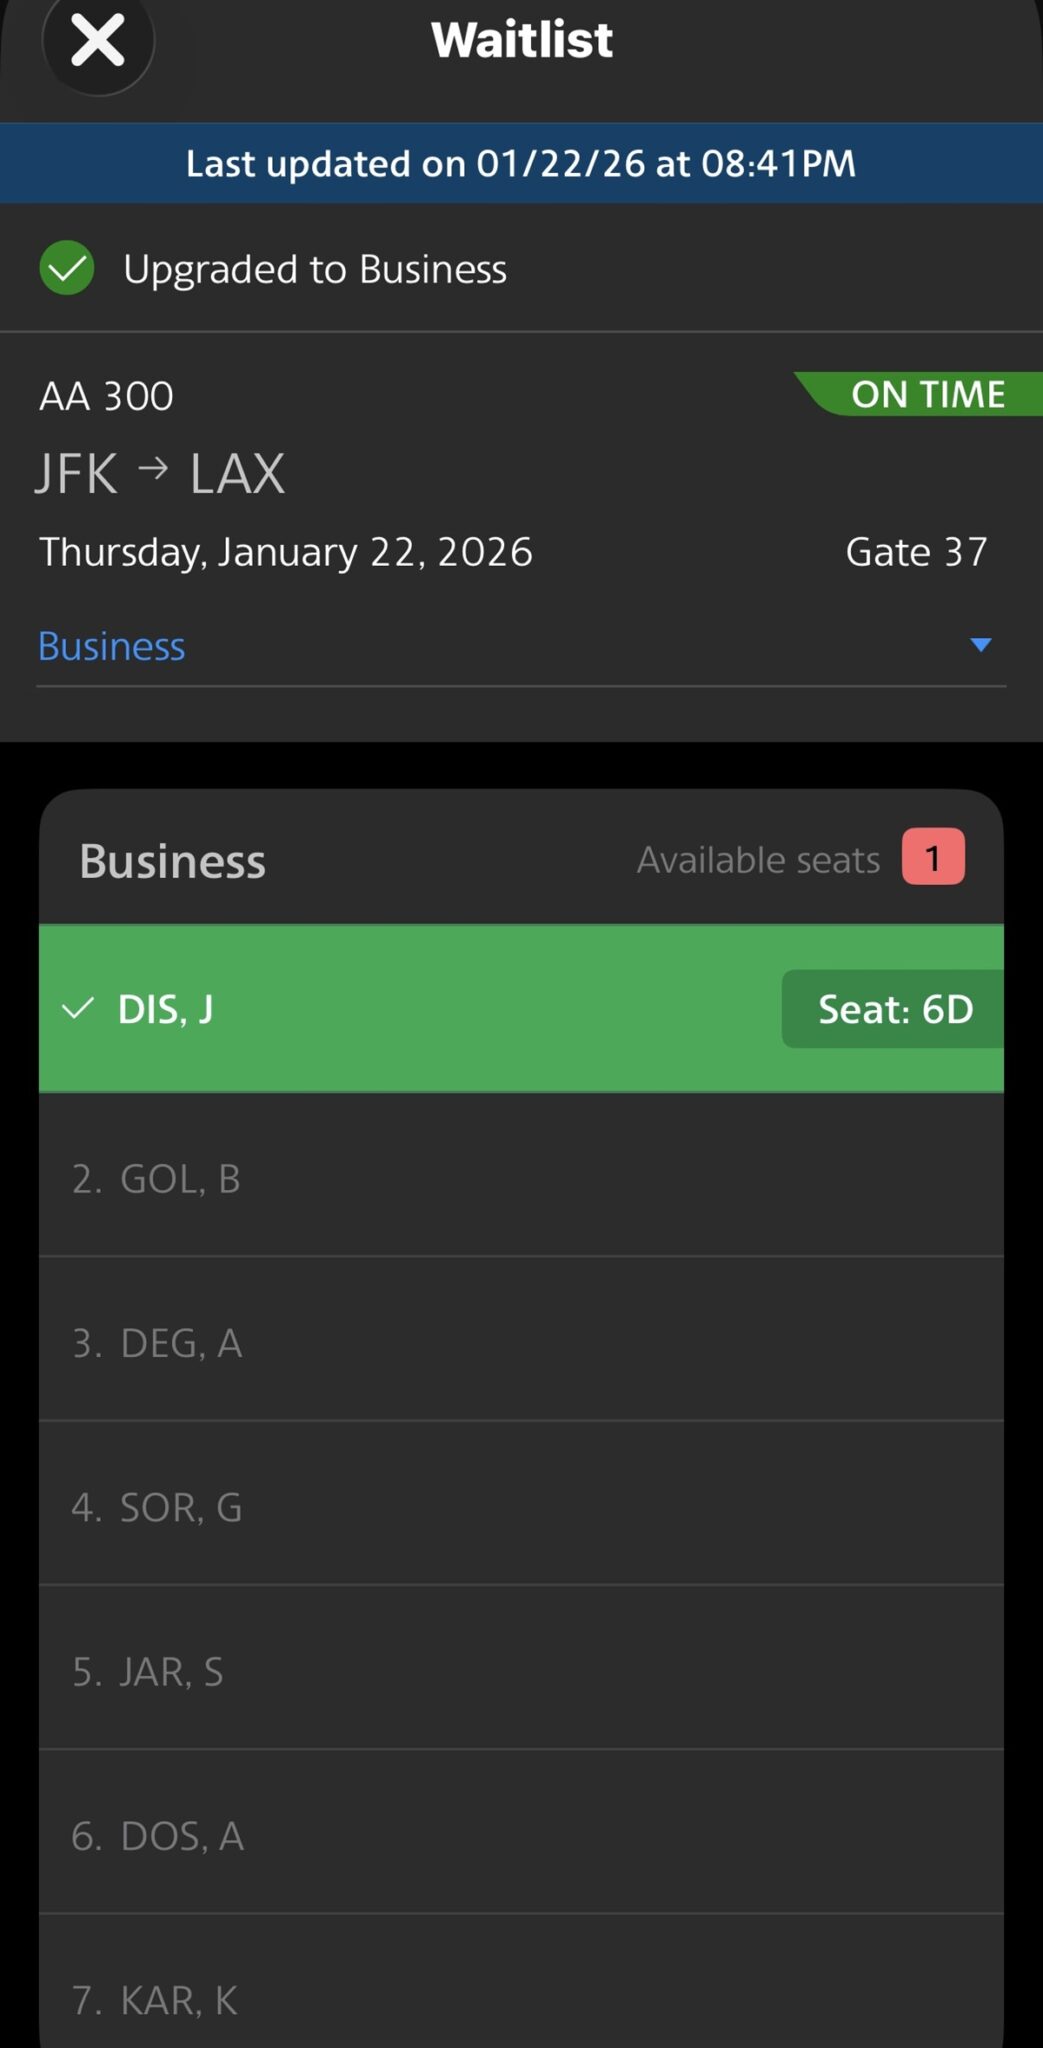Select the highlighted DIS, J row
This screenshot has width=1043, height=2048.
400,1008
